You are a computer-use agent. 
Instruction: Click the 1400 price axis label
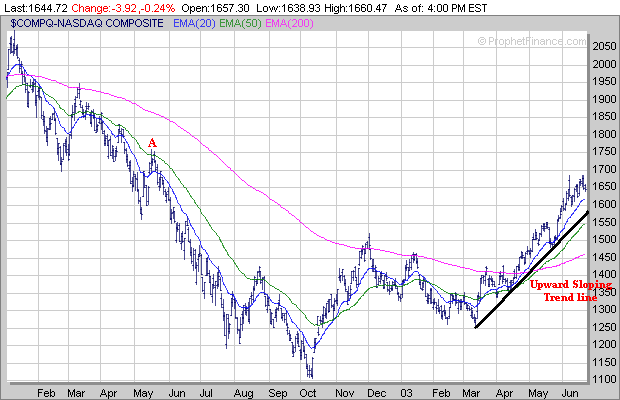[604, 274]
